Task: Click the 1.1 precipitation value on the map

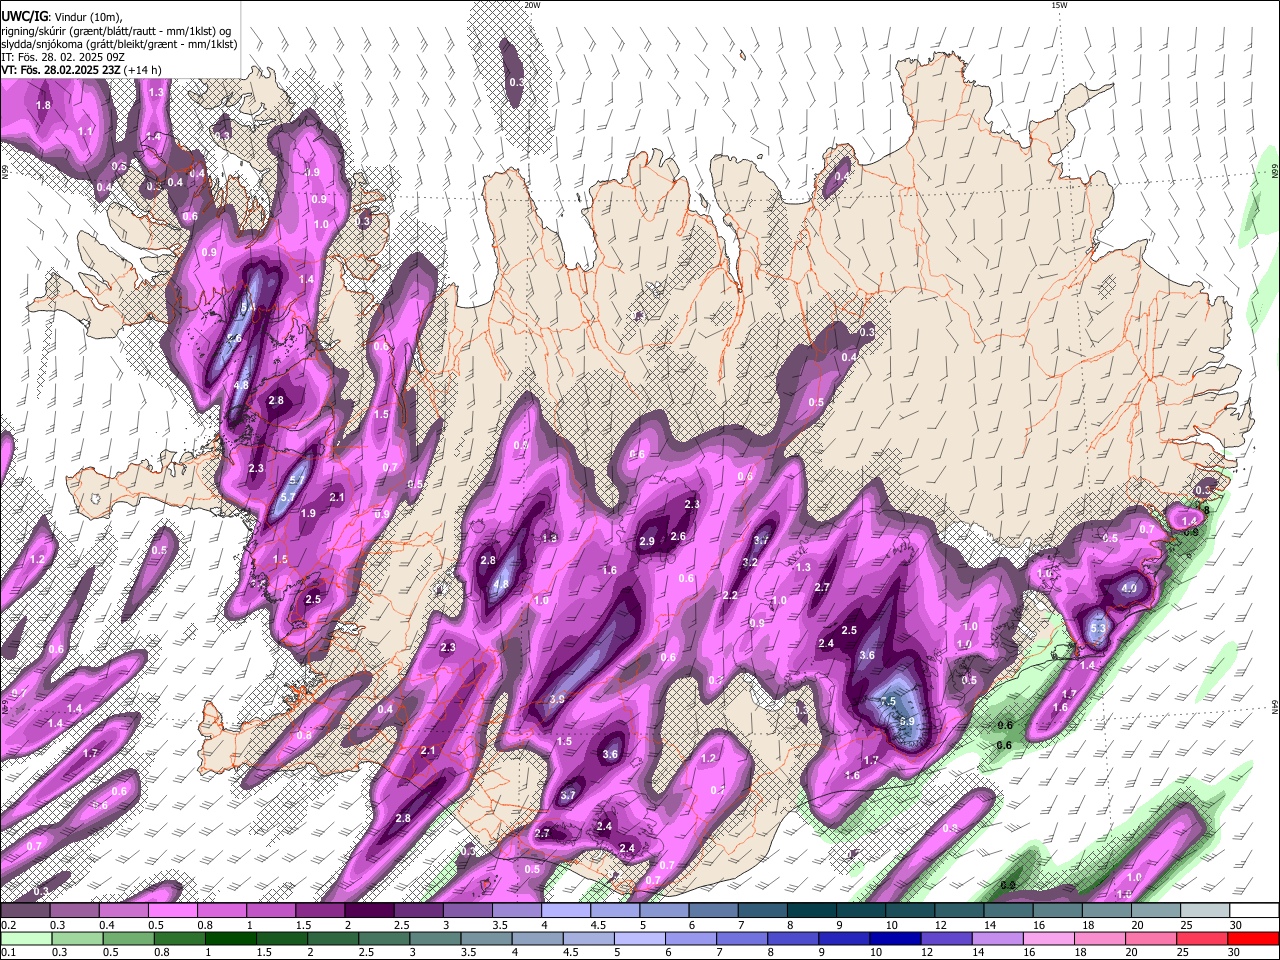Action: coord(85,131)
